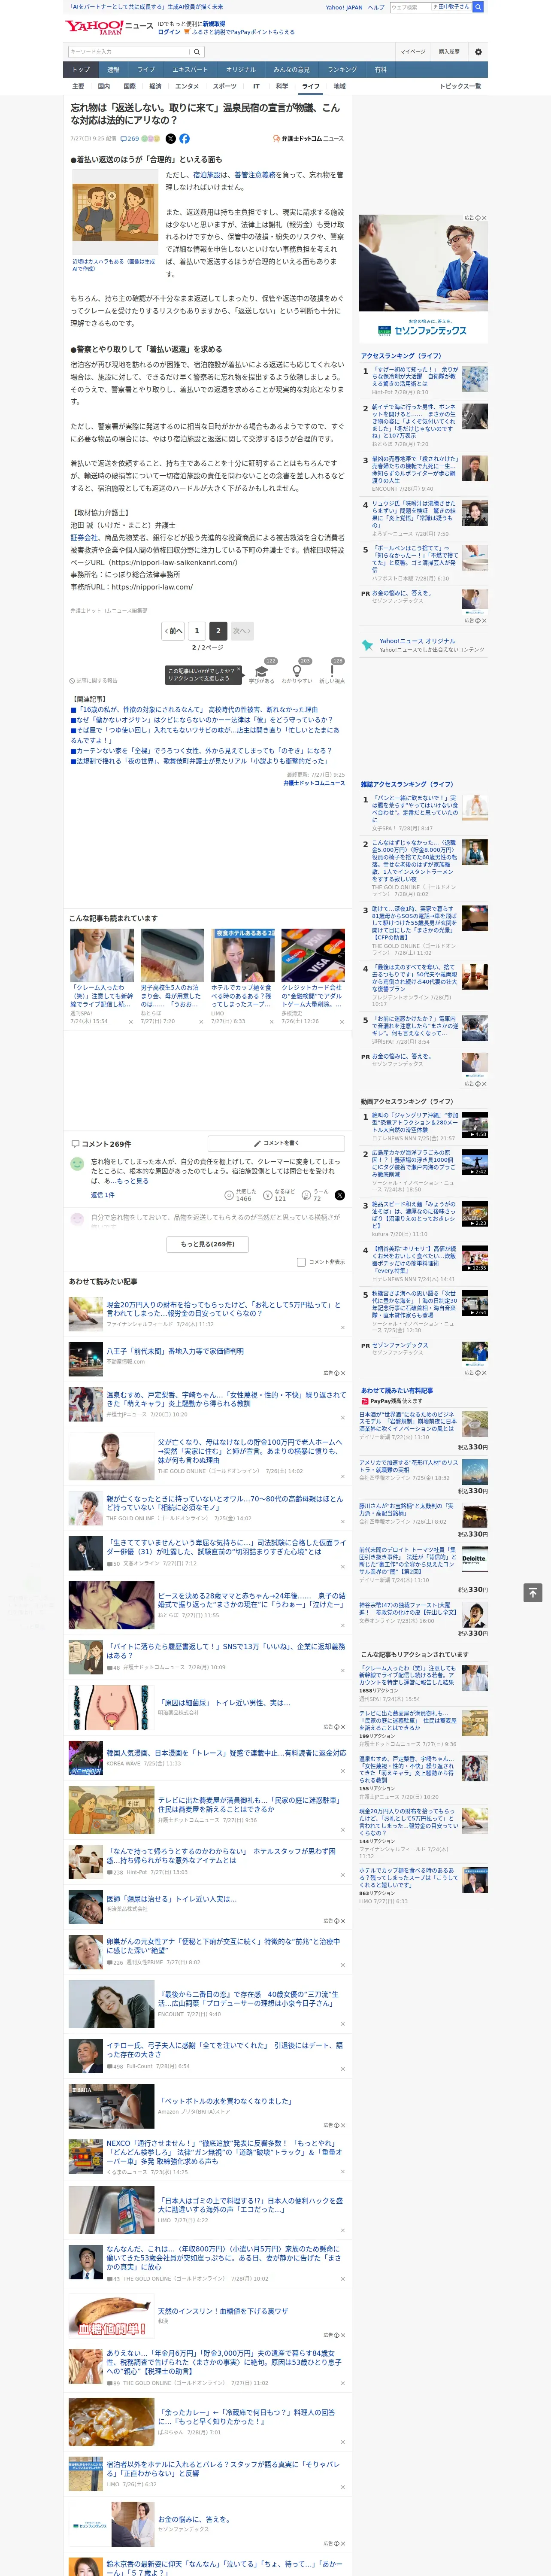Open the comment count bubble showing 269

click(131, 139)
